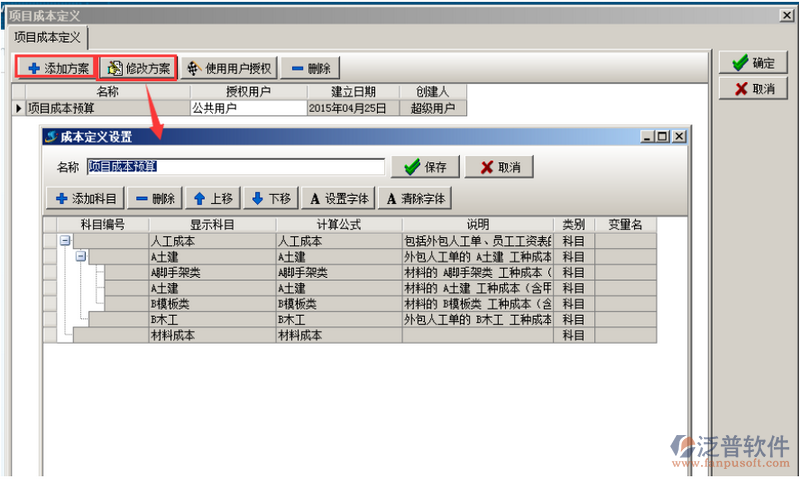Select the 项目成本定义 tab
This screenshot has width=800, height=479.
pos(47,37)
